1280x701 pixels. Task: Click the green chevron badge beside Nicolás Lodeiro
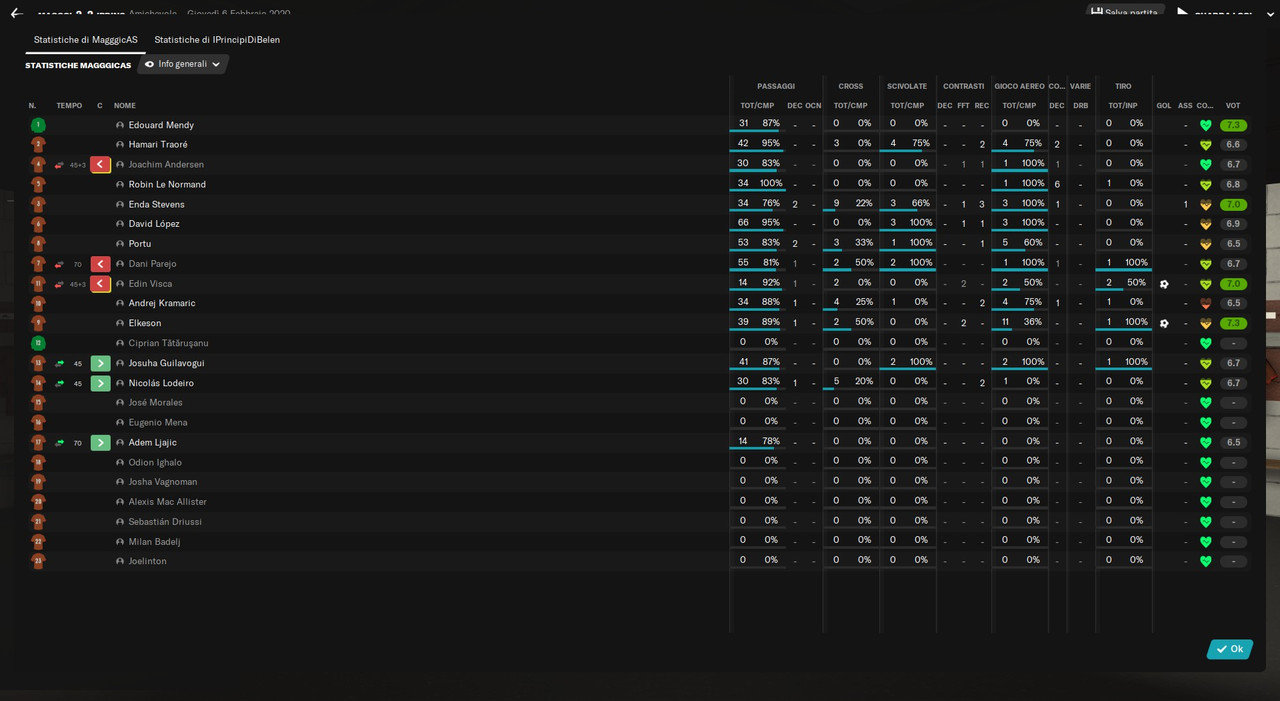100,383
